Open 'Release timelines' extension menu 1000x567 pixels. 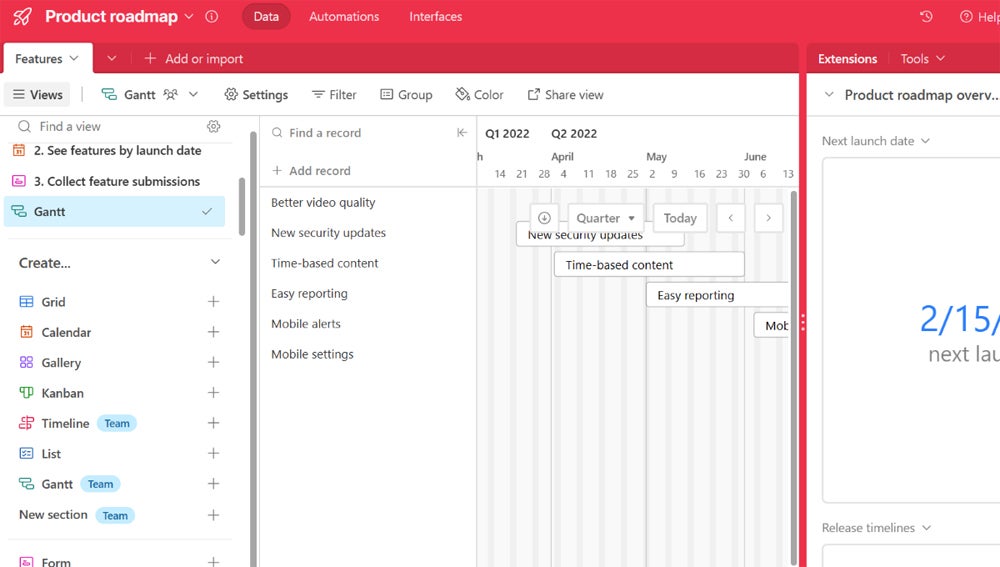click(876, 528)
